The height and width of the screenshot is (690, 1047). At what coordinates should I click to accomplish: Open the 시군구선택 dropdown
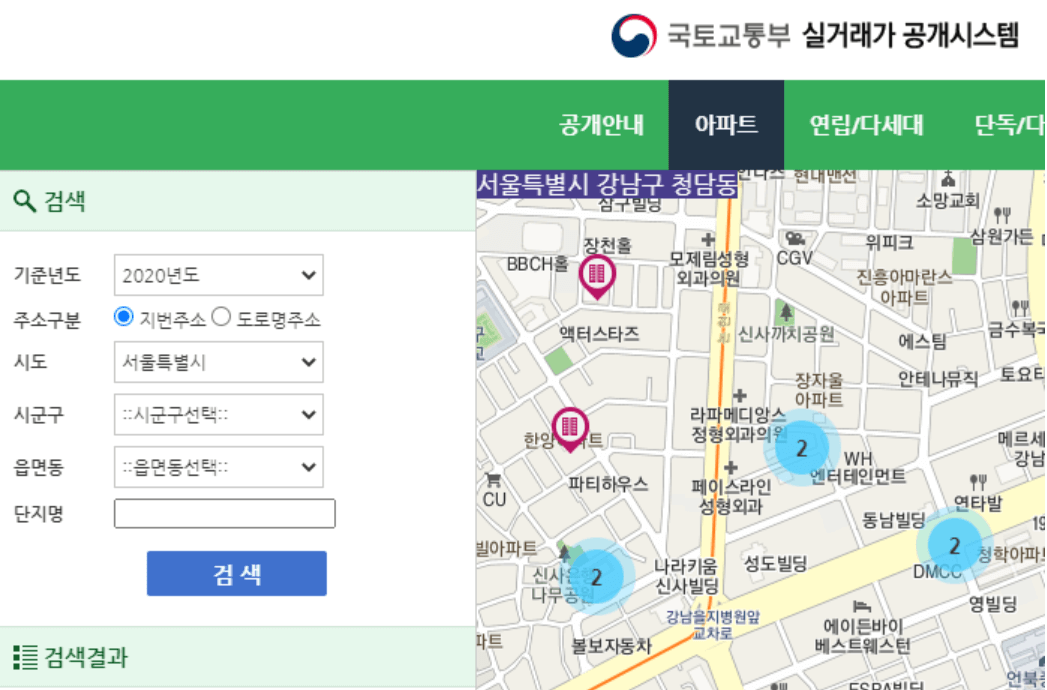point(218,414)
